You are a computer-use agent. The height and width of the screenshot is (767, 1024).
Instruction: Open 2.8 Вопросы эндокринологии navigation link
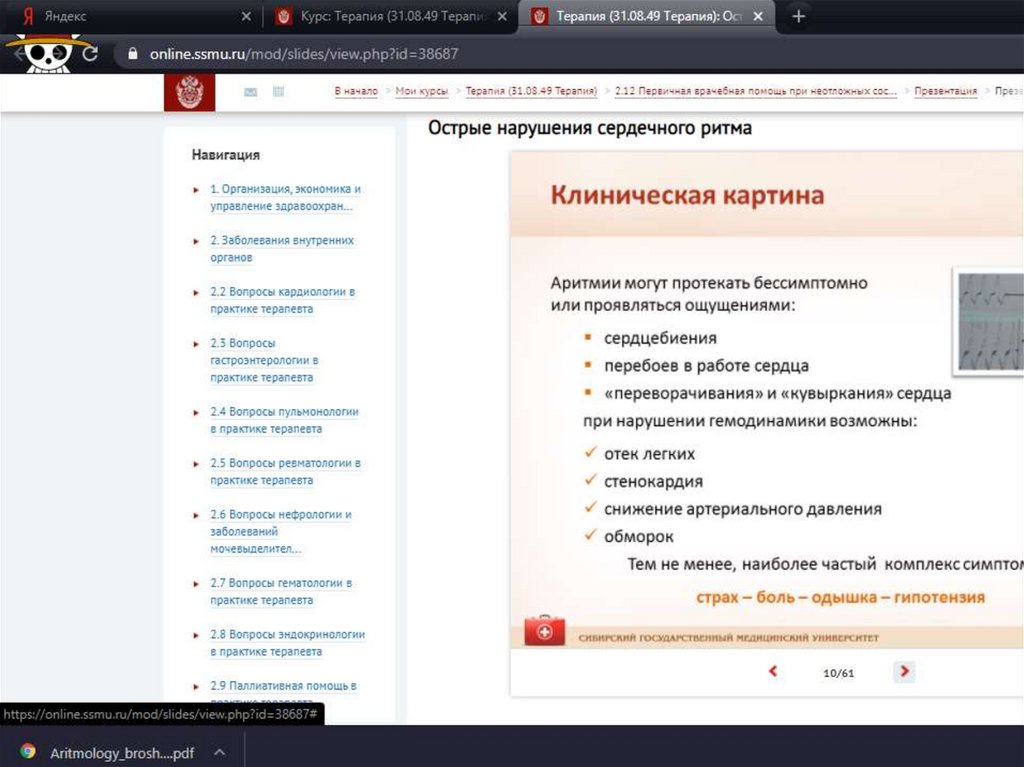coord(287,643)
